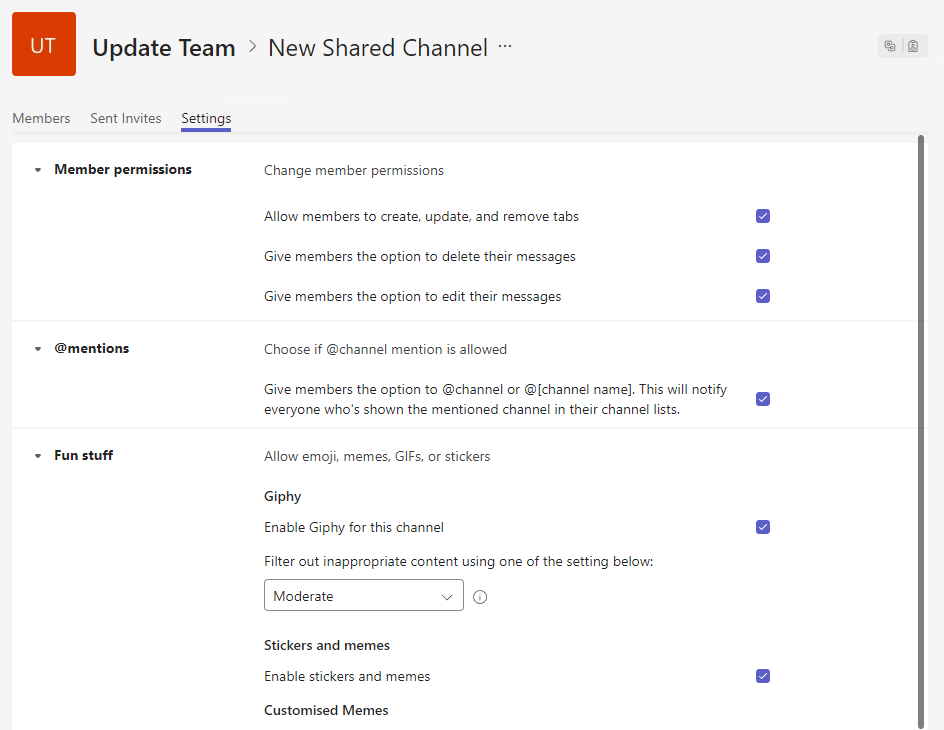Collapse the @mentions section
The image size is (944, 730).
[x=38, y=349]
